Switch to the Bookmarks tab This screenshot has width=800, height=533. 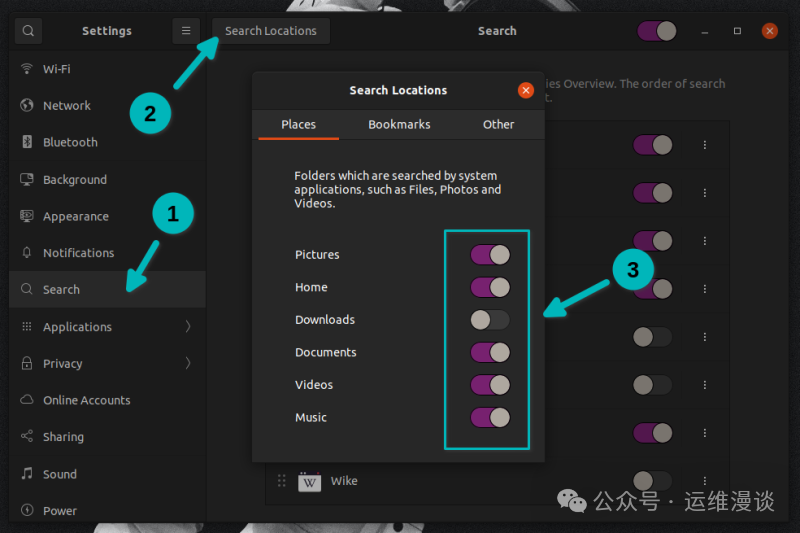[x=399, y=124]
